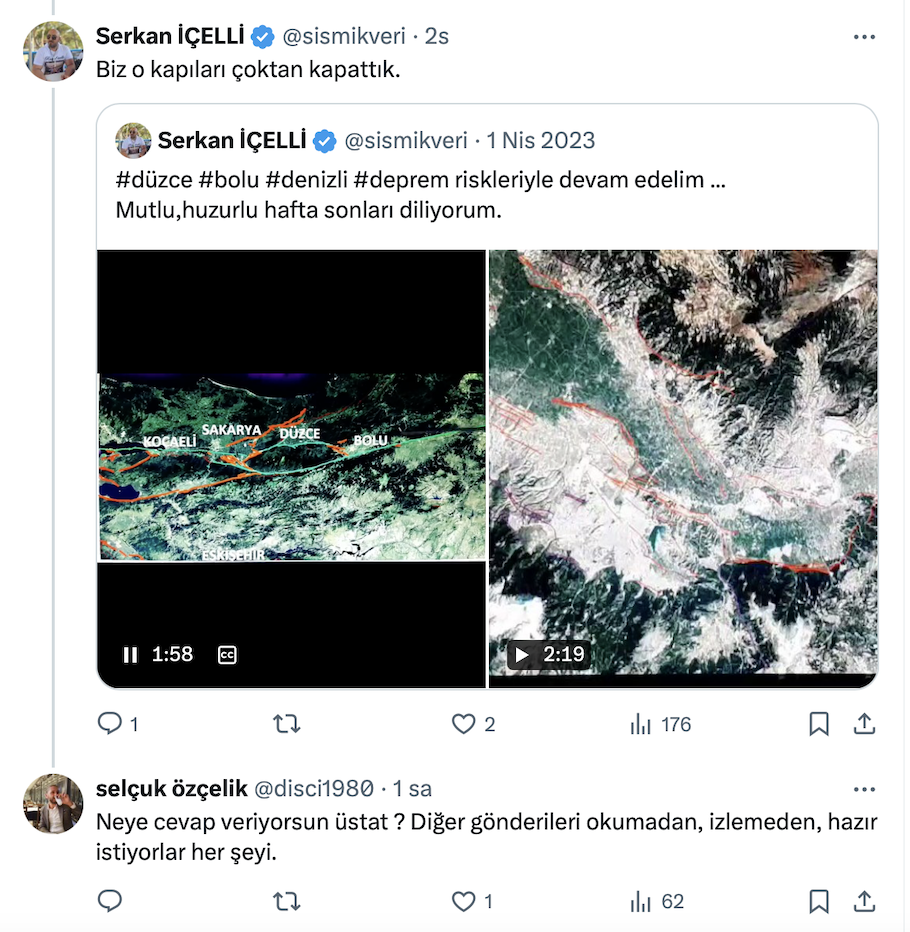Retweet selçuk özçelik's reply

[x=287, y=902]
